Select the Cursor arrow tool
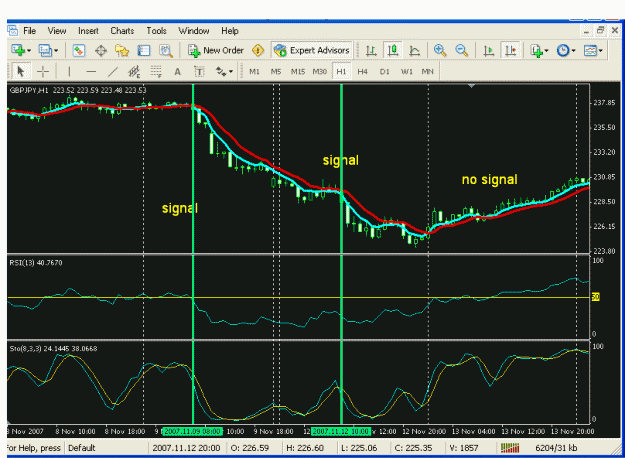This screenshot has width=625, height=458. 20,72
